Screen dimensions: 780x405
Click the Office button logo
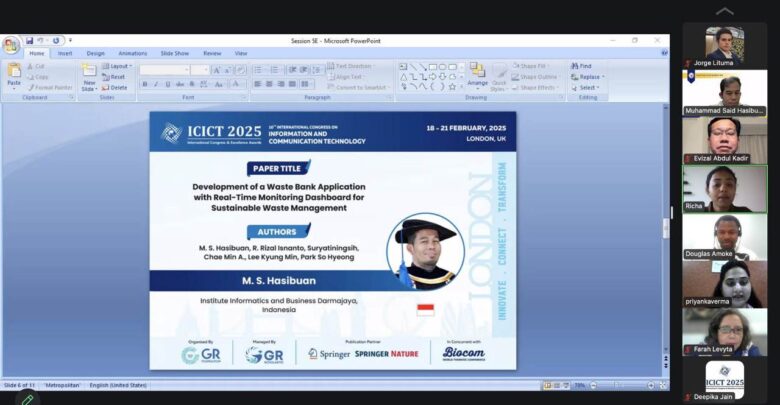pyautogui.click(x=11, y=45)
